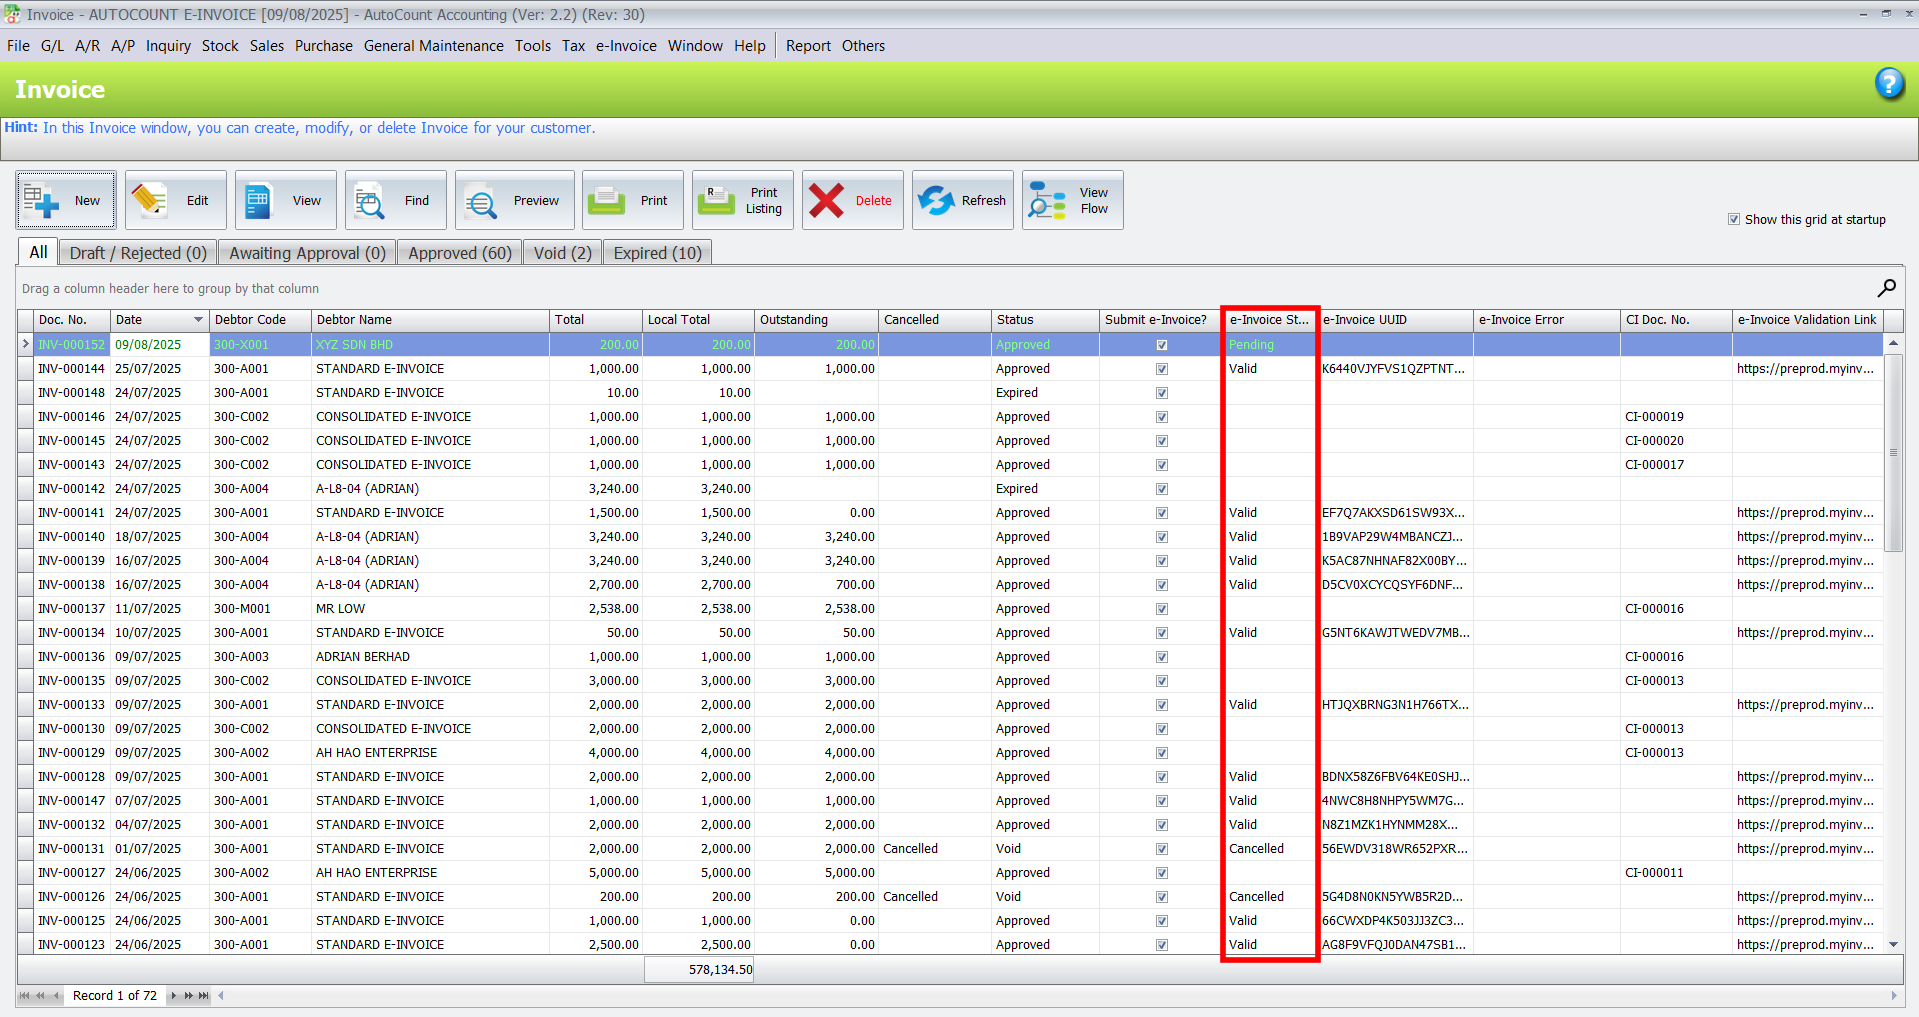Refresh the invoice list

(936, 200)
